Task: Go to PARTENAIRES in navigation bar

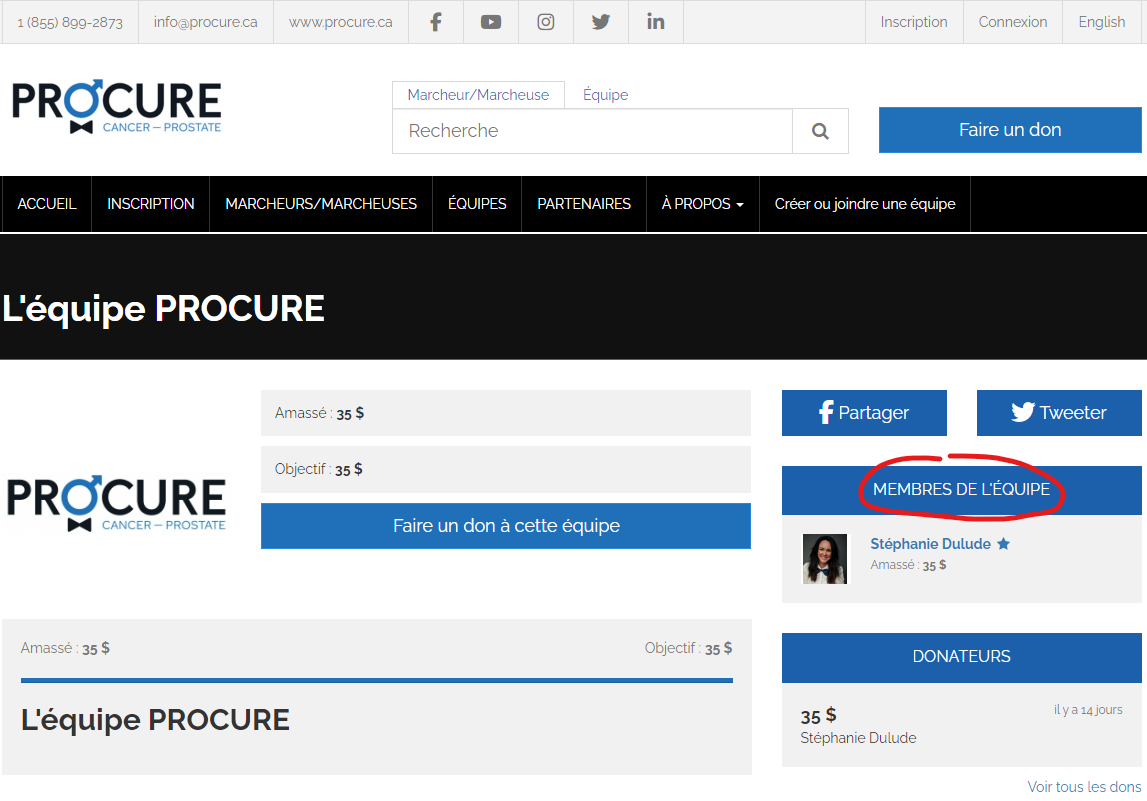Action: click(584, 204)
